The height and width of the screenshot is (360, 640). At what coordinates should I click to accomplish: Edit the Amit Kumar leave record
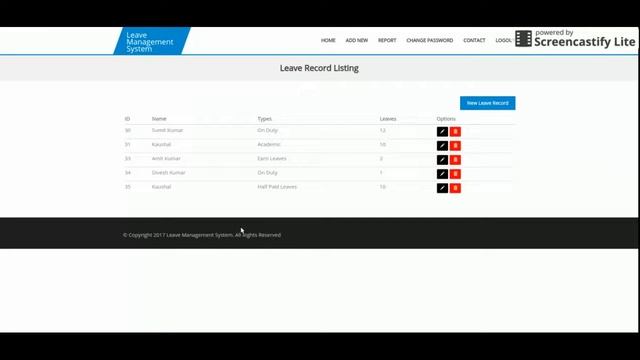(442, 160)
